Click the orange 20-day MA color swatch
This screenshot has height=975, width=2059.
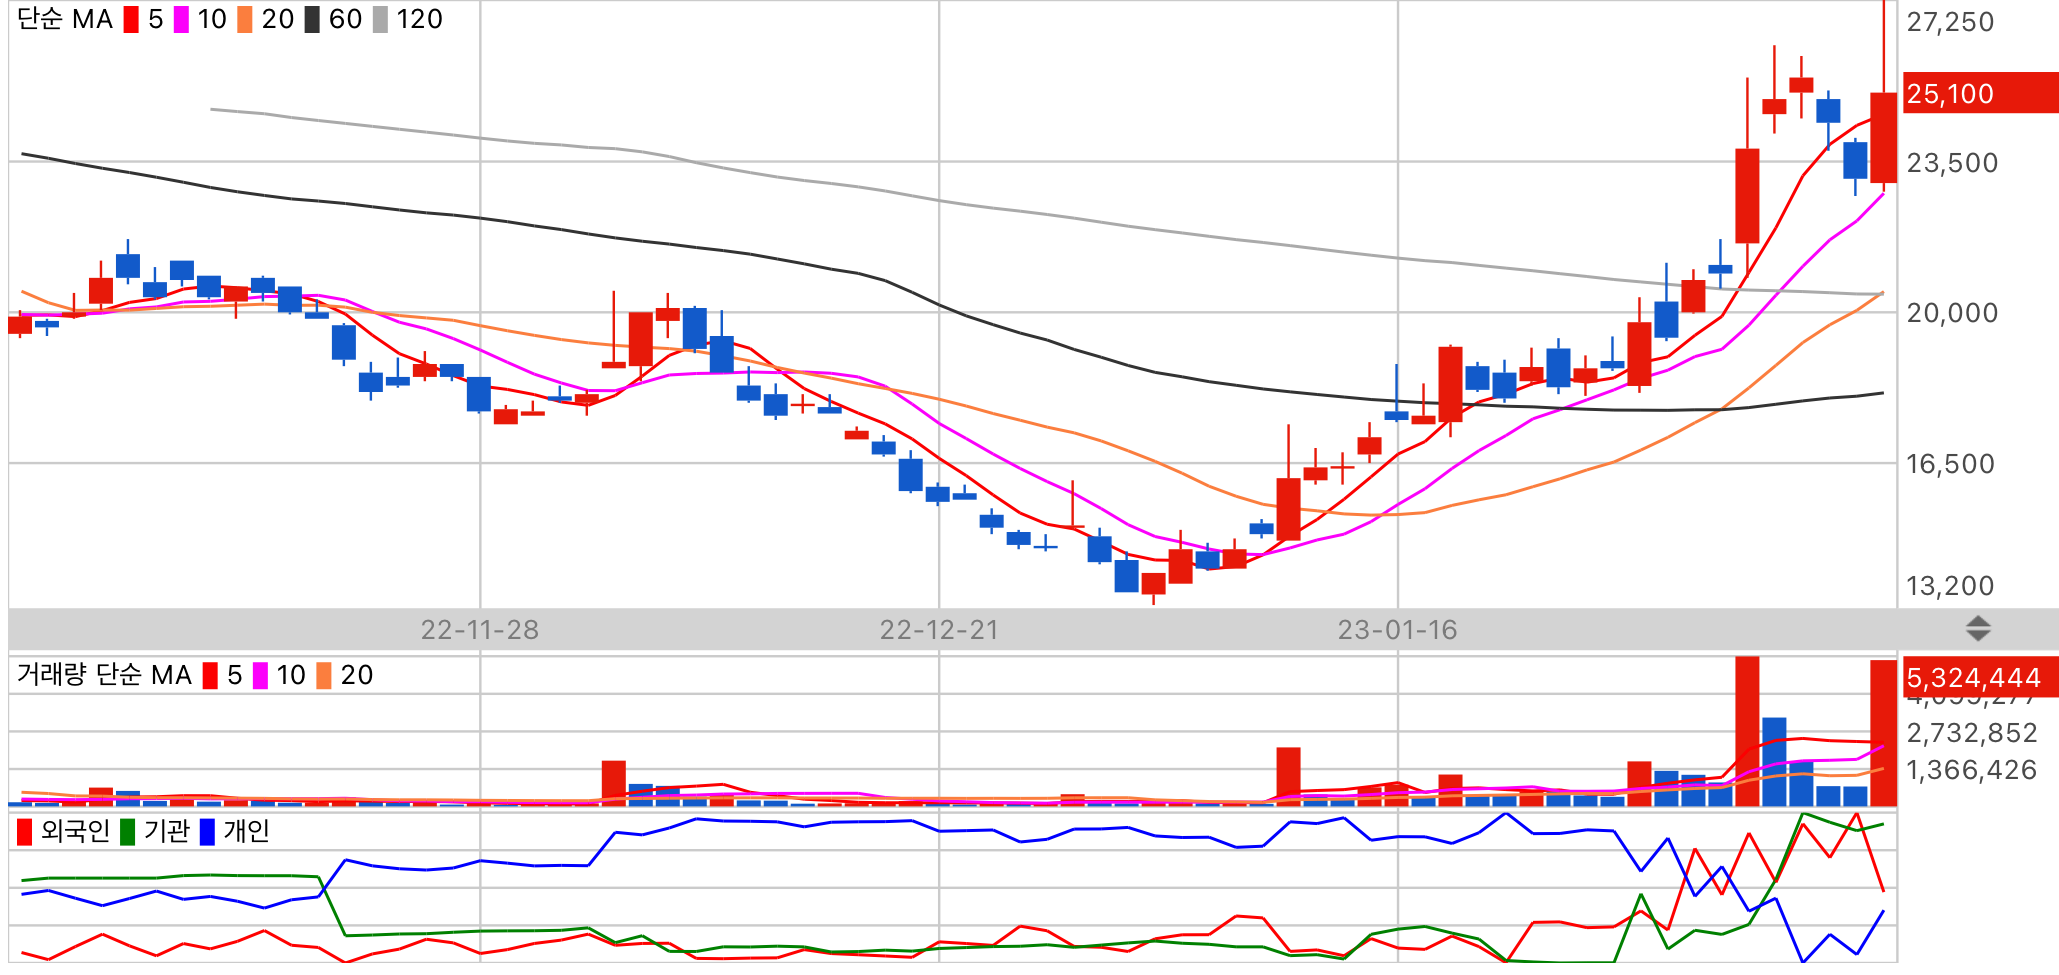click(x=245, y=20)
